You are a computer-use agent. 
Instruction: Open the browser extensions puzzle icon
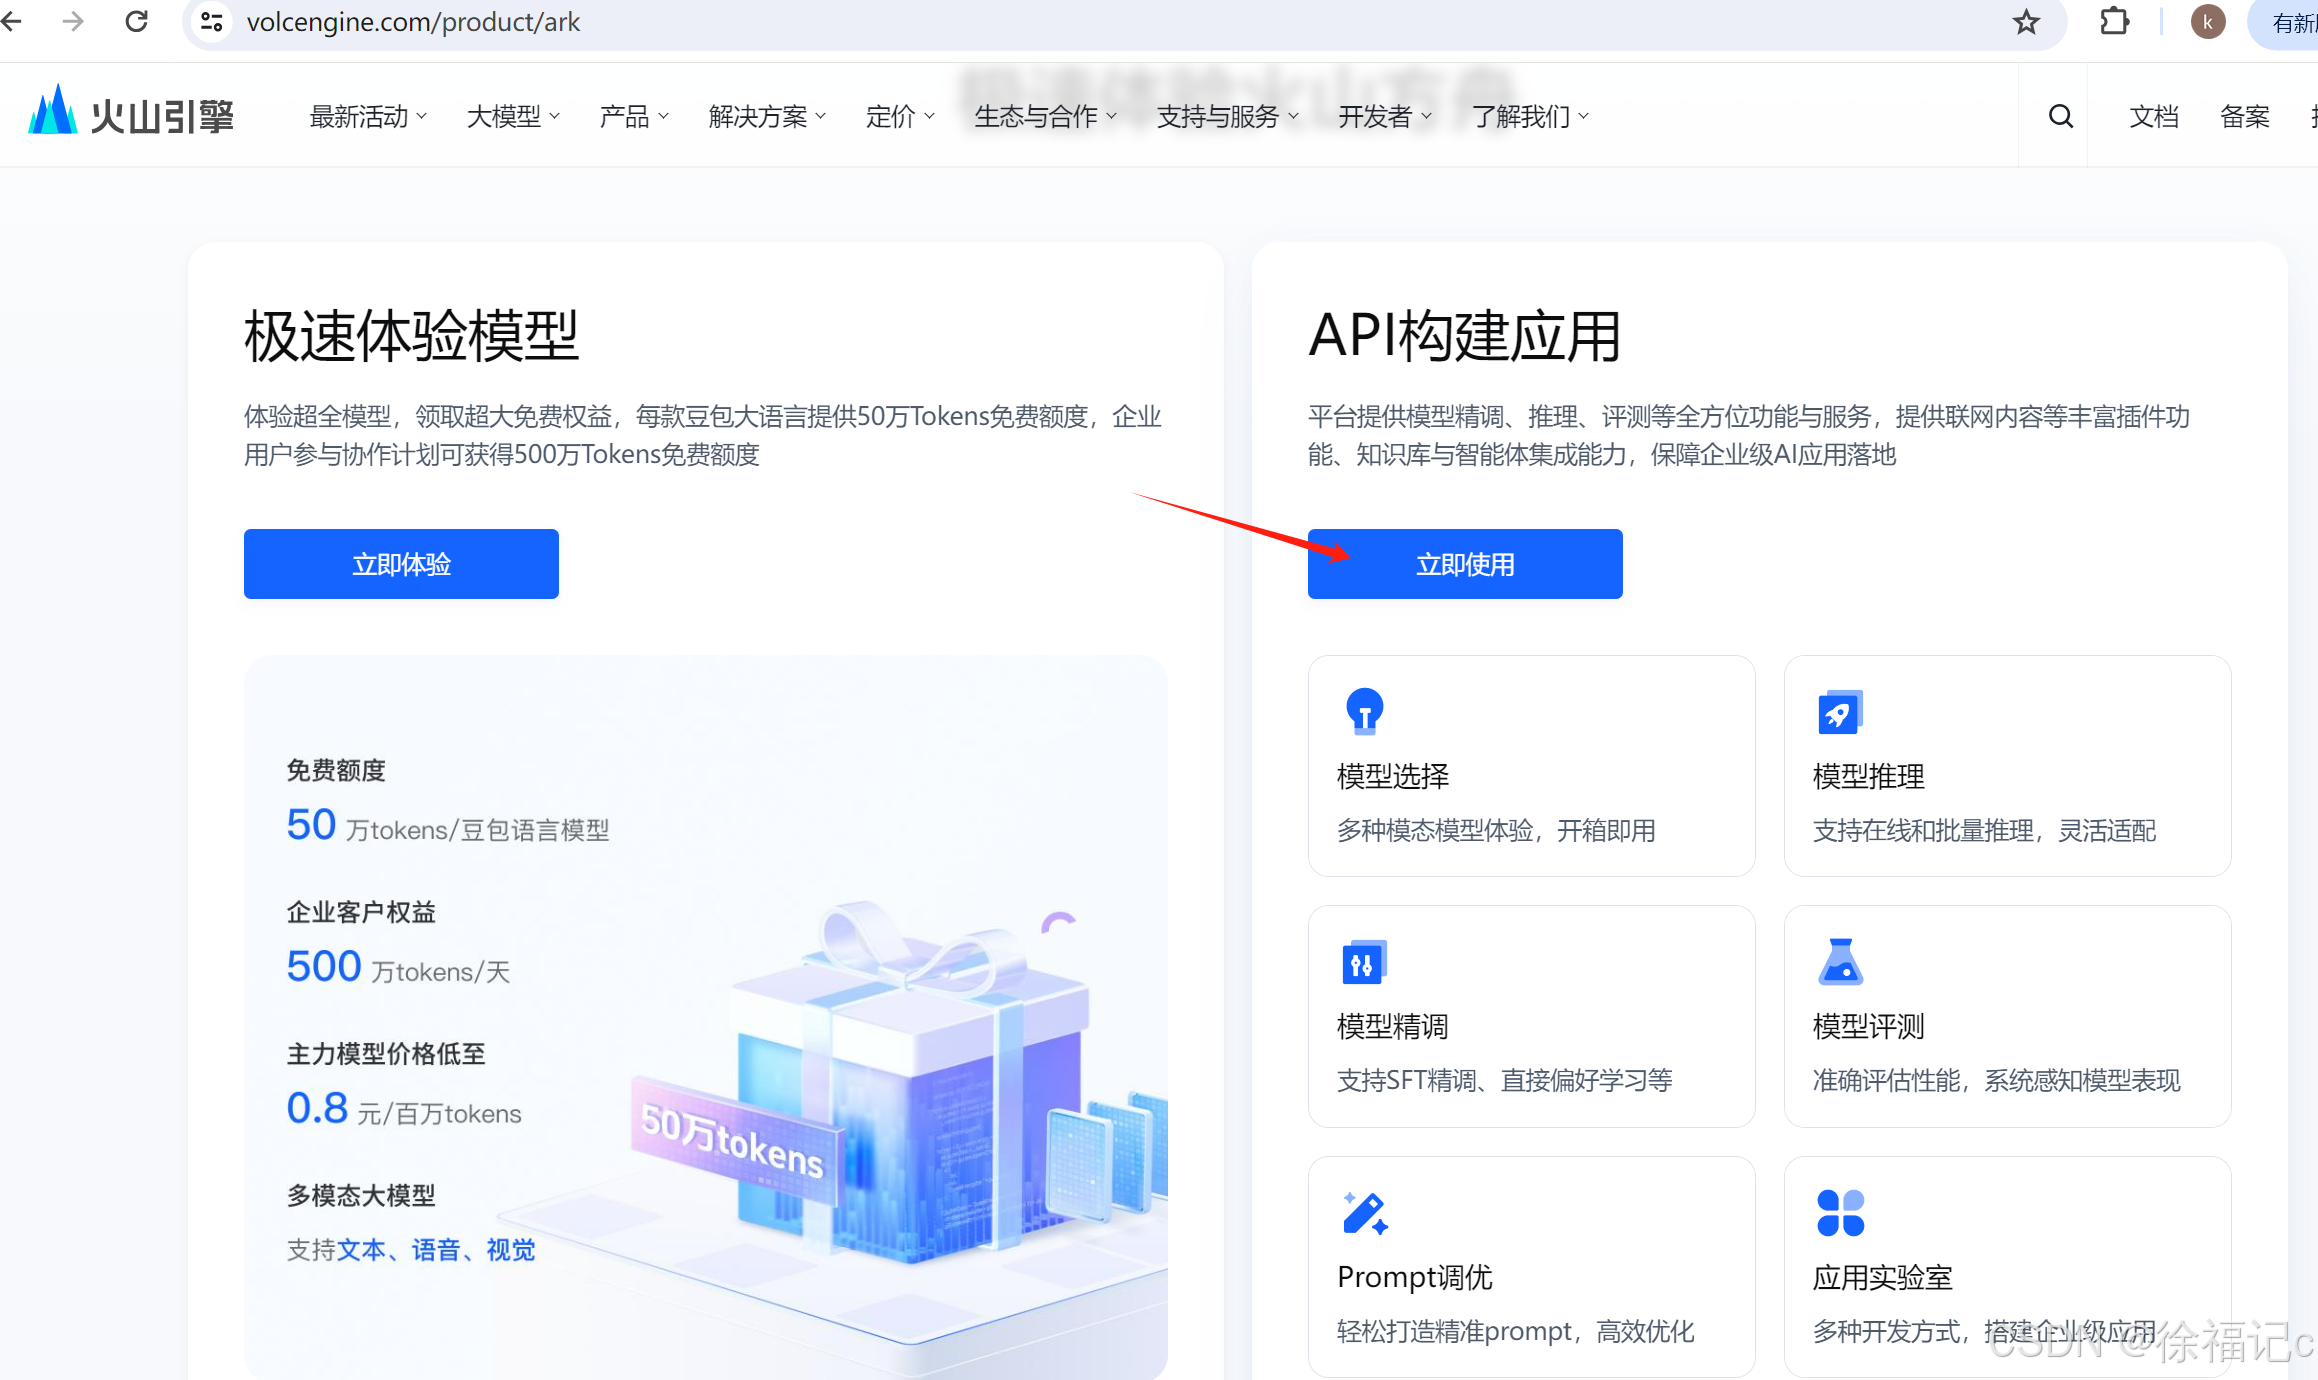pos(2114,22)
